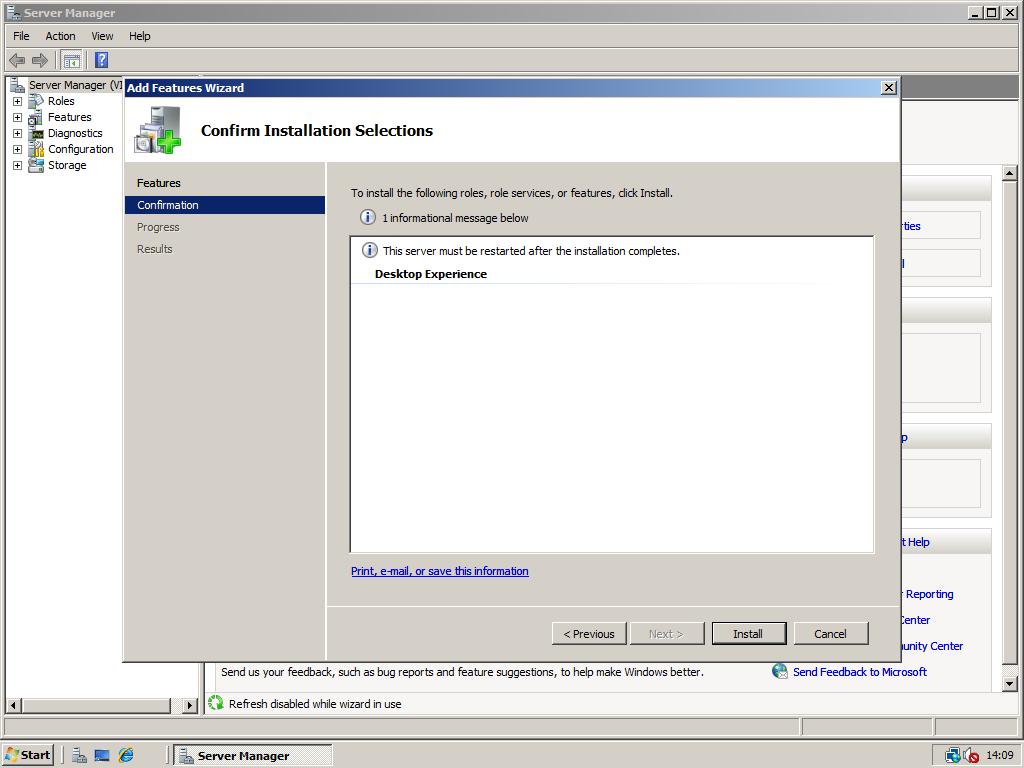Viewport: 1024px width, 768px height.
Task: Click the green refresh status icon
Action: click(x=216, y=703)
